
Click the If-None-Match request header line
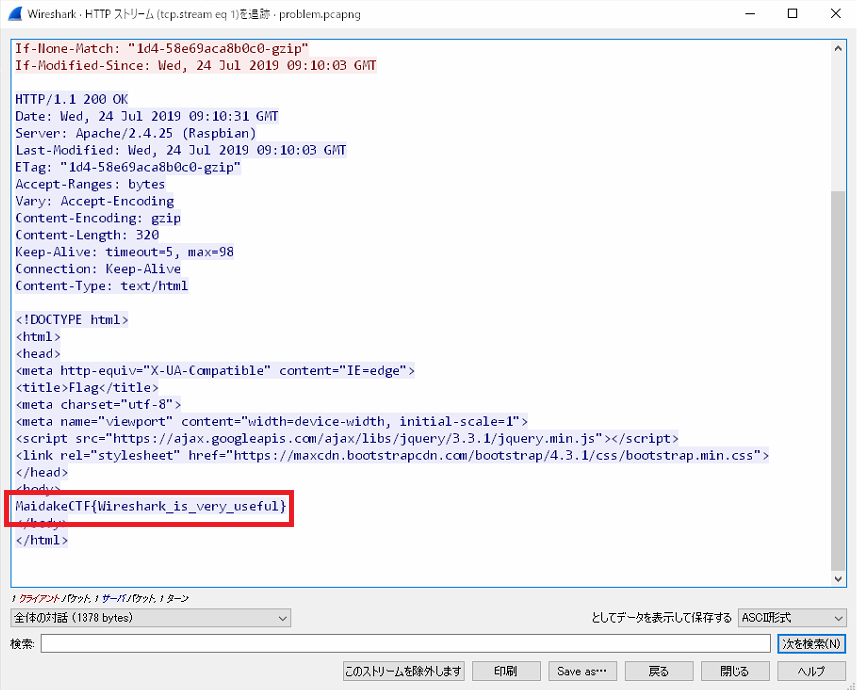[x=162, y=48]
